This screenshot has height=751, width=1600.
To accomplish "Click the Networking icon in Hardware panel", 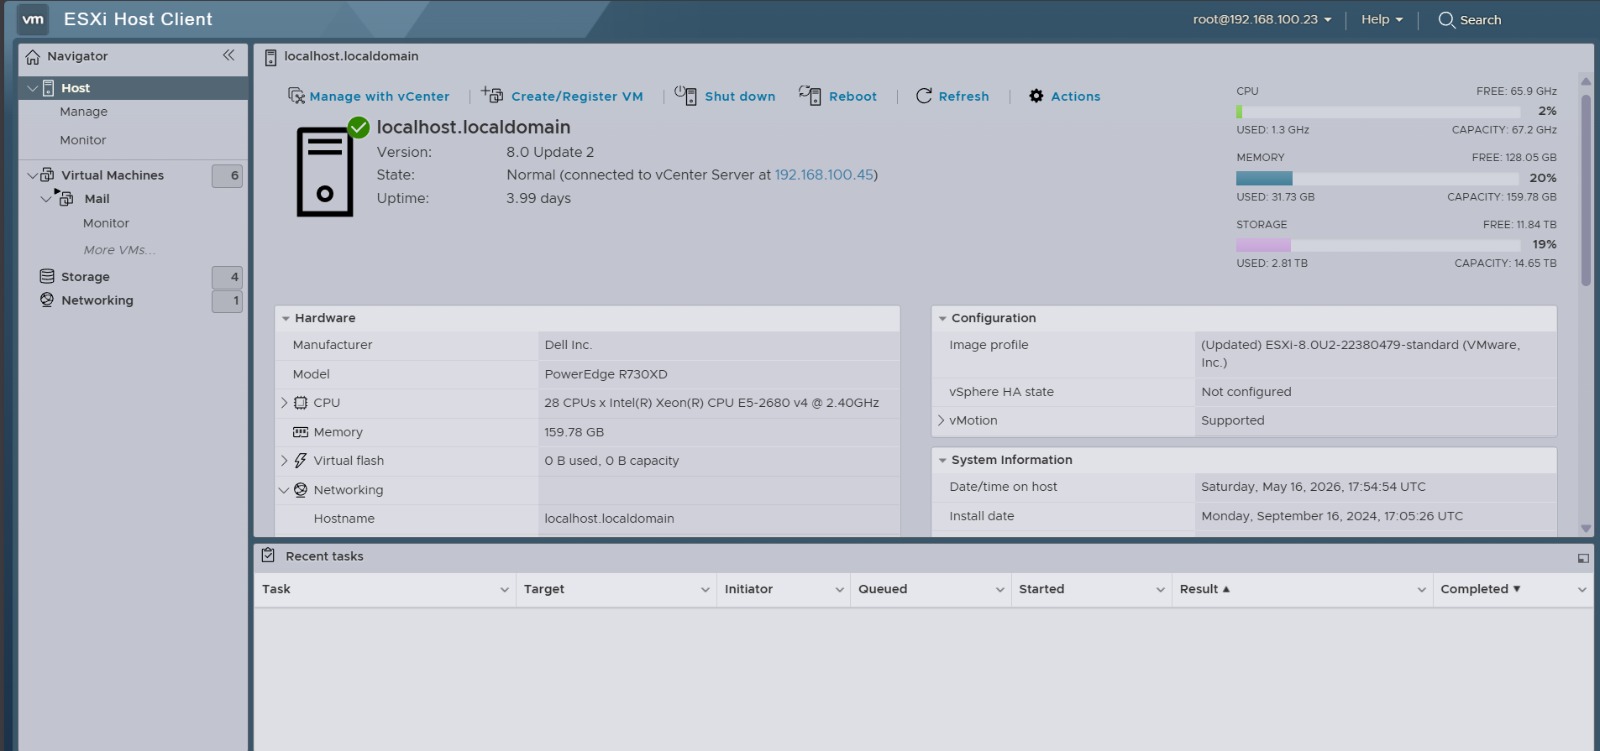I will (x=300, y=490).
